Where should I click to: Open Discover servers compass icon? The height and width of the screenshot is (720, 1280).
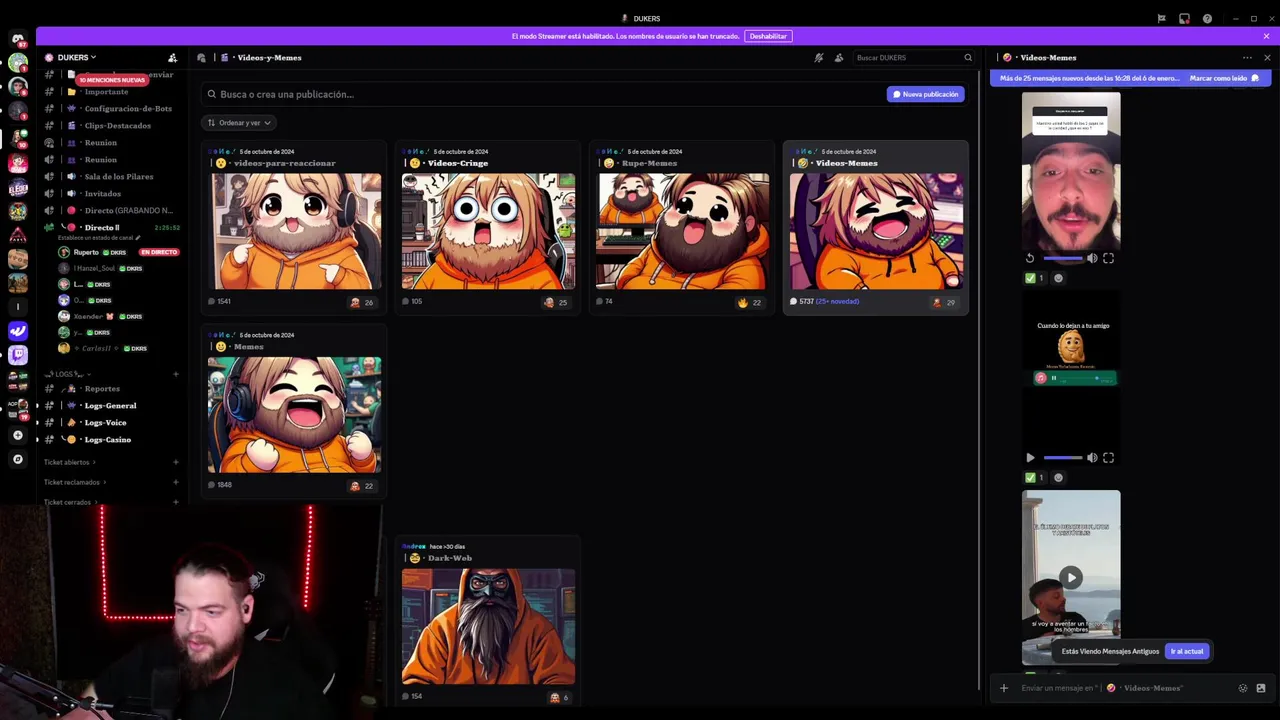17,459
